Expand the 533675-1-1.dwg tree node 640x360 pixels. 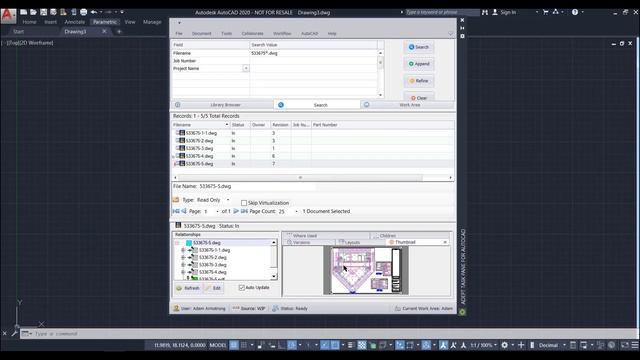(x=183, y=250)
